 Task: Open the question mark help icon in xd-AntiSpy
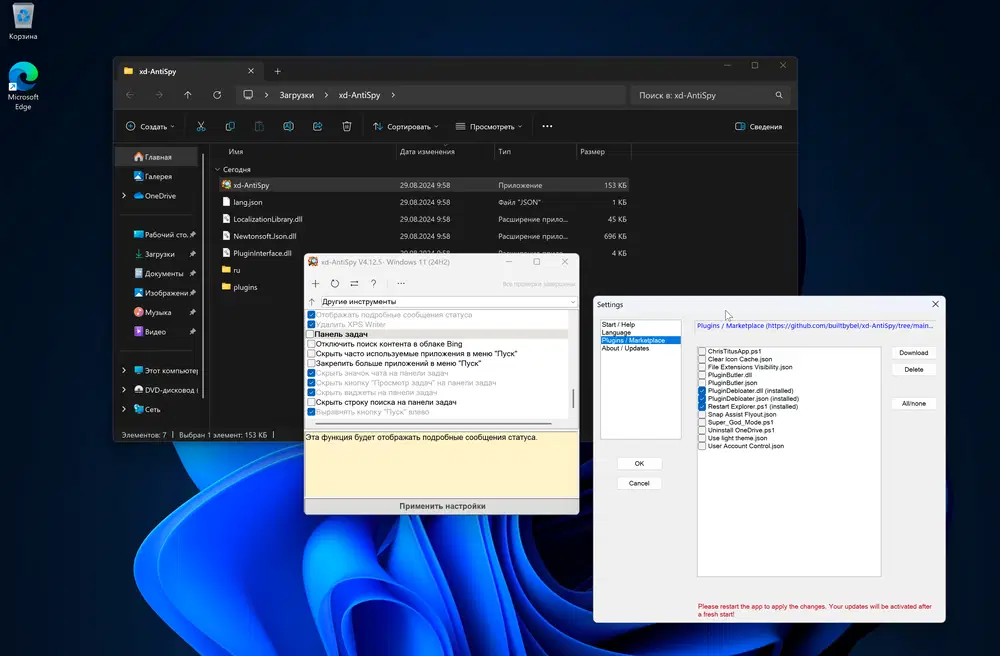[374, 284]
